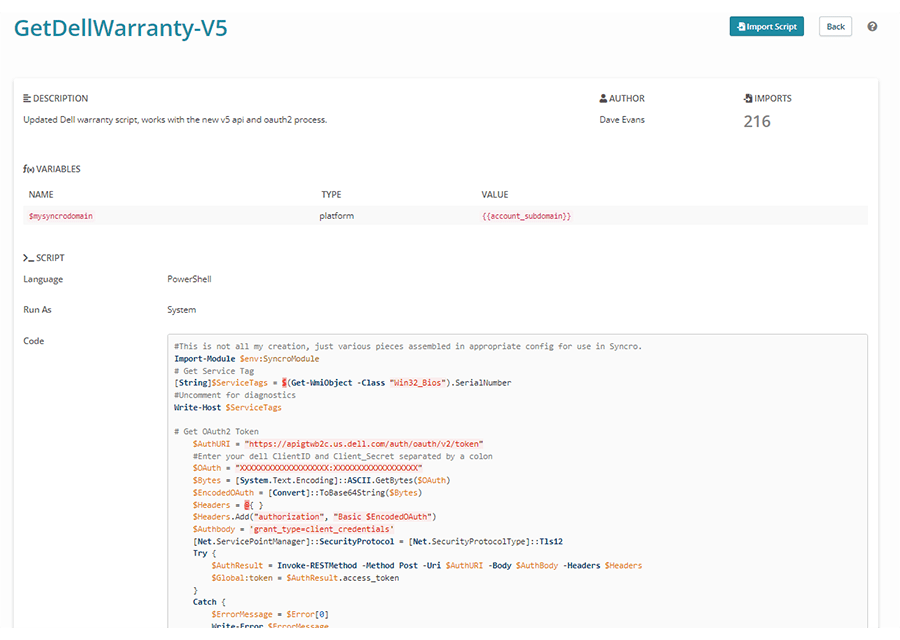Viewport: 900px width, 640px height.
Task: Click the Variables f(x) icon
Action: click(x=29, y=169)
